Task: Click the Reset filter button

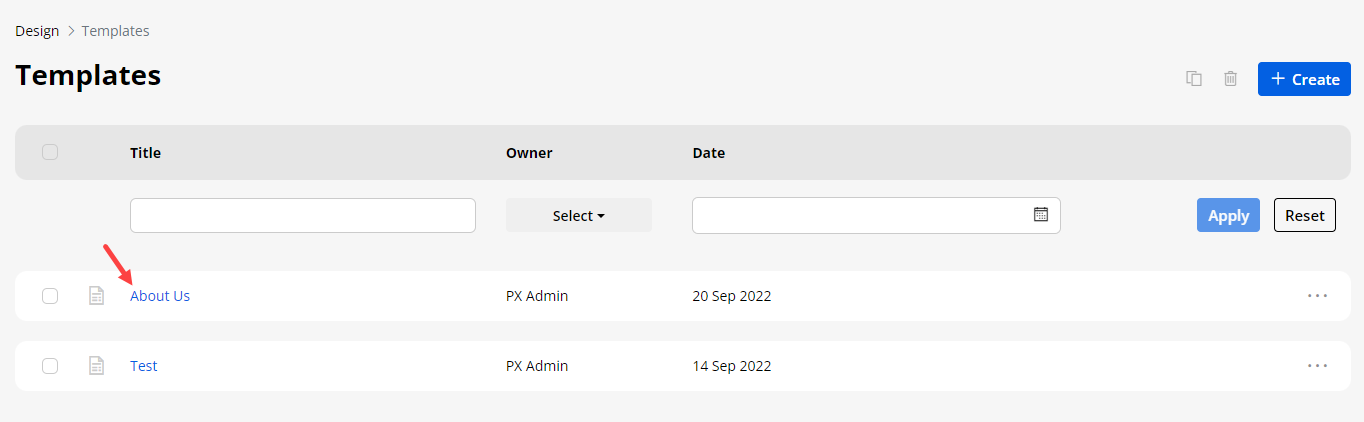Action: point(1304,215)
